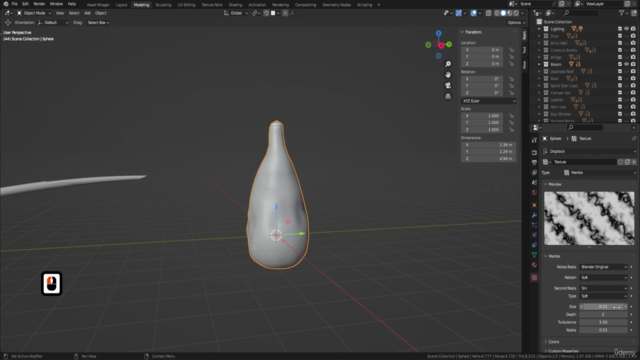Toggle Brick Wall collection render camera icon
Screen dimensions: 640x360
(633, 43)
